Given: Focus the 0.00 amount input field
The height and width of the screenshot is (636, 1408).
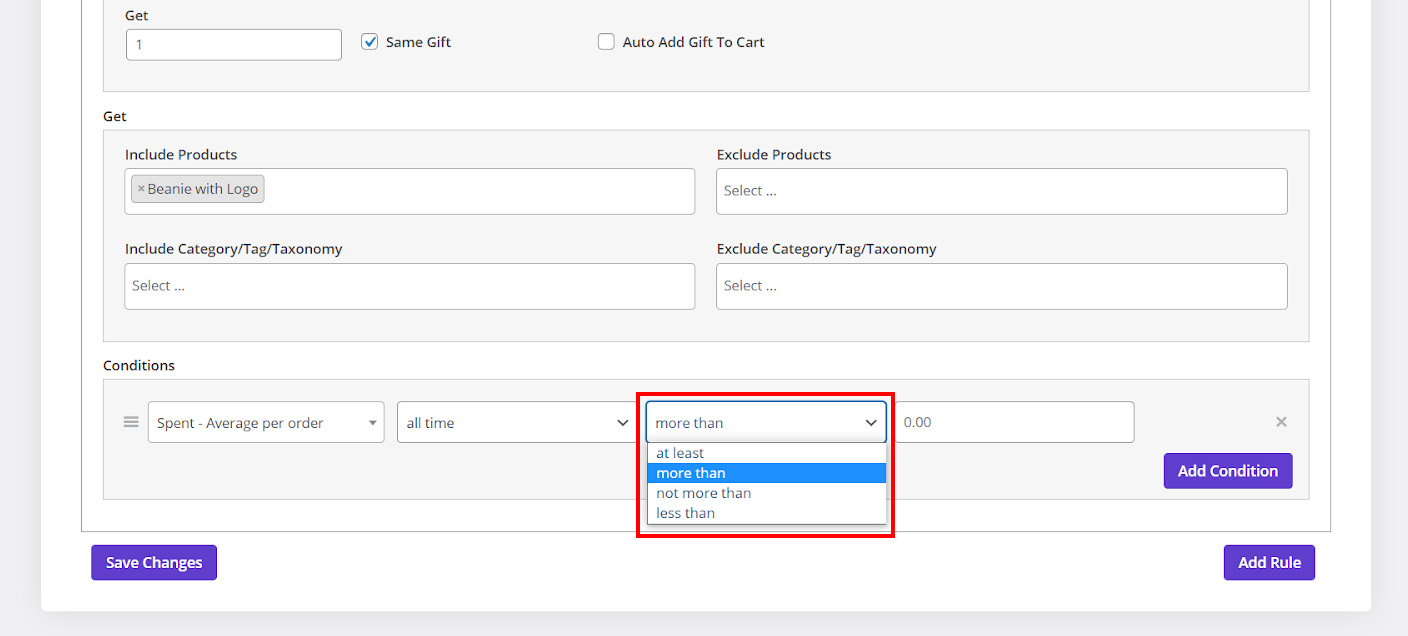Looking at the screenshot, I should 1014,422.
